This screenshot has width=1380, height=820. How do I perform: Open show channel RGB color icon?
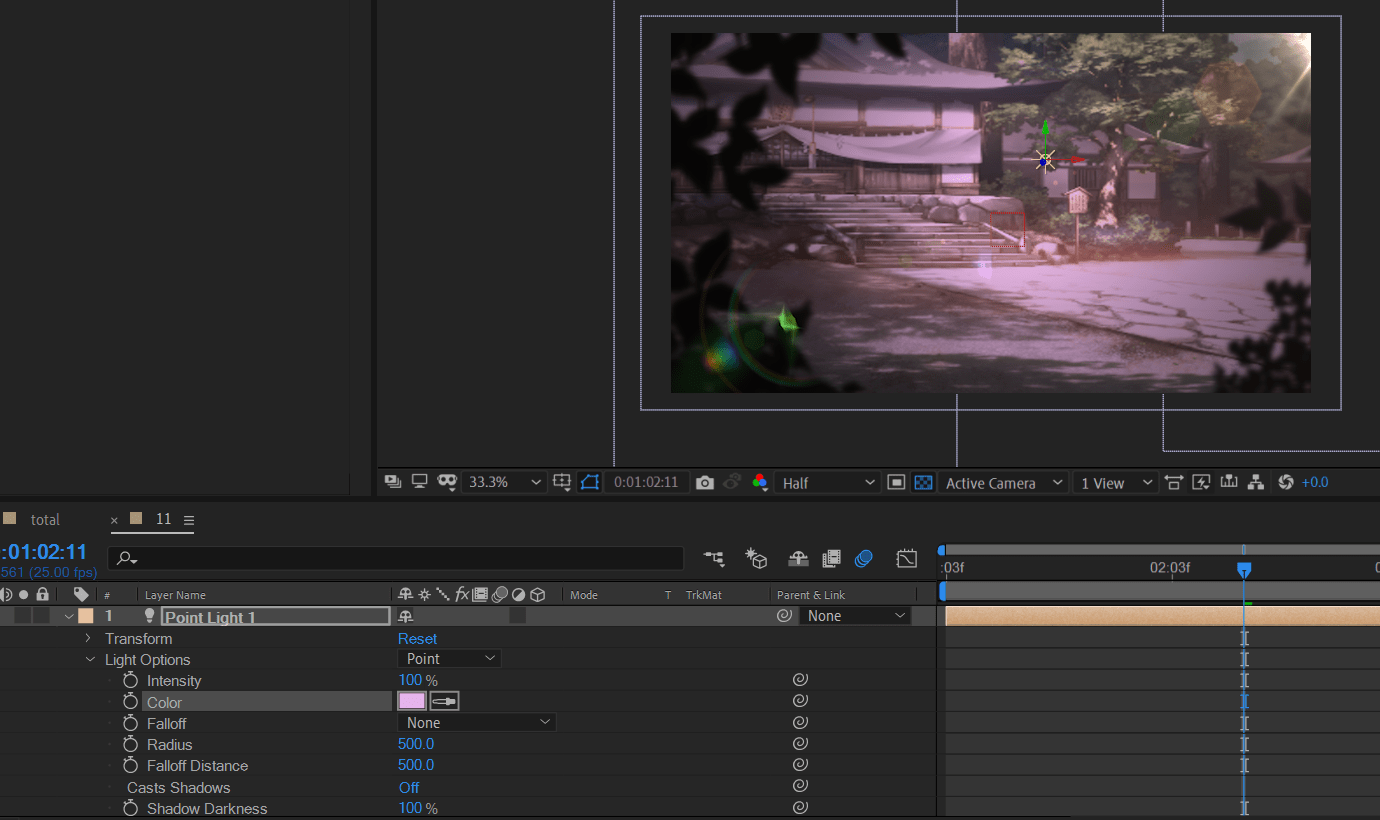pos(760,482)
